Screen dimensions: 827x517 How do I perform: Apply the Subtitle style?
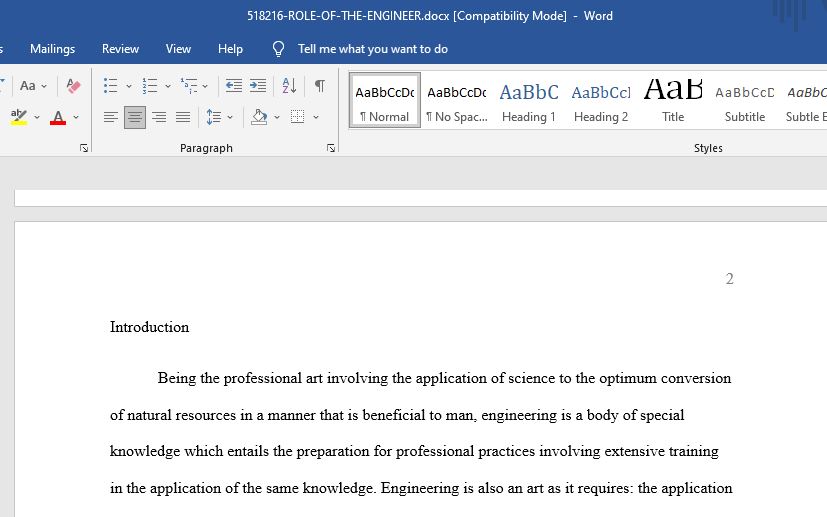[745, 100]
